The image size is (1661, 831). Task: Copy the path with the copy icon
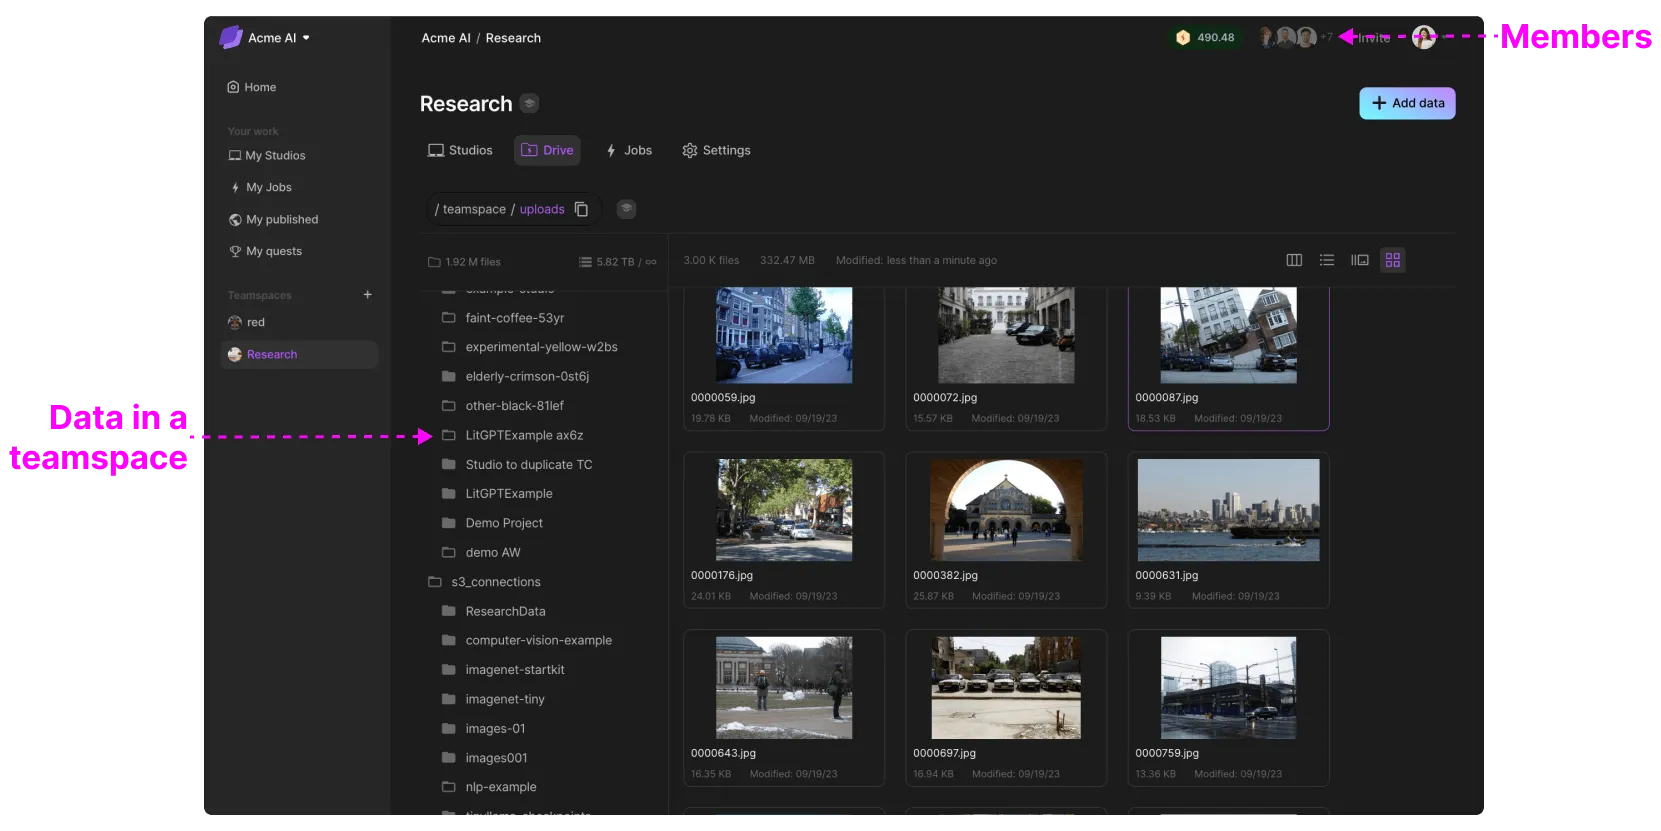pyautogui.click(x=581, y=209)
